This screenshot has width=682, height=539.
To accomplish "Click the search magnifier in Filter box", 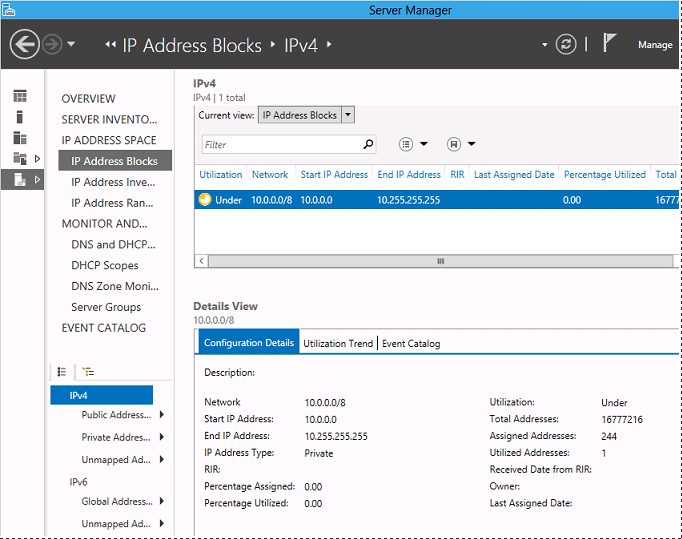I will pos(368,144).
